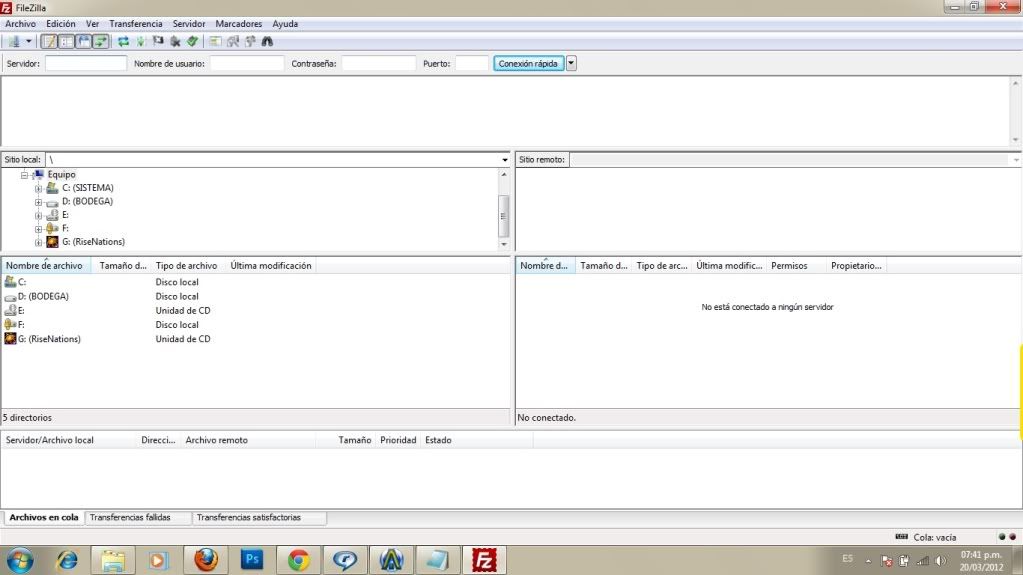
Task: Select the E: CD drive icon in list
Action: point(10,311)
